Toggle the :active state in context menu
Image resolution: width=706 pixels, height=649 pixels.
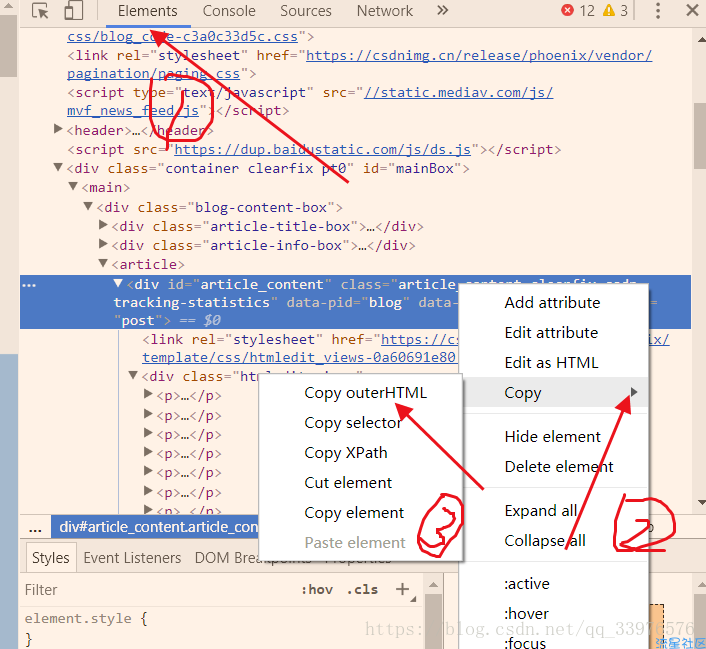tap(527, 583)
